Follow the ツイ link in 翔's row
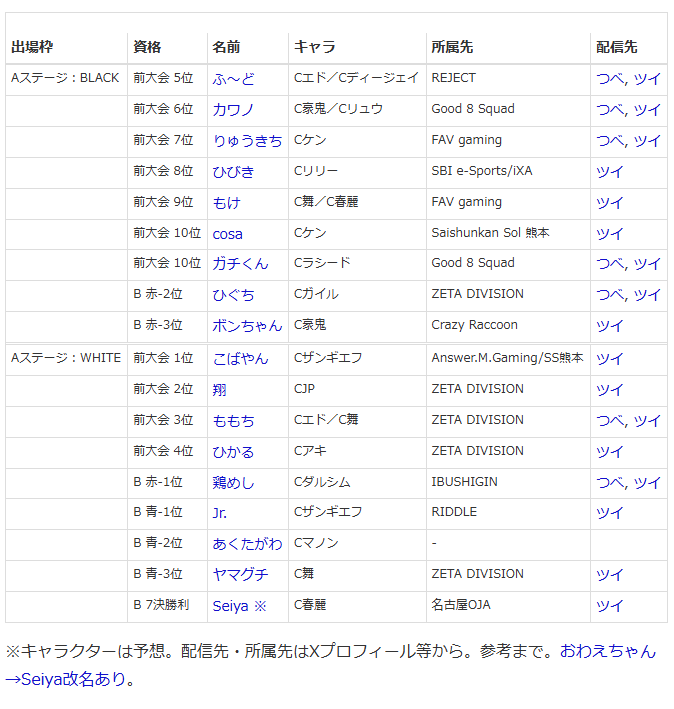The height and width of the screenshot is (709, 674). click(609, 390)
